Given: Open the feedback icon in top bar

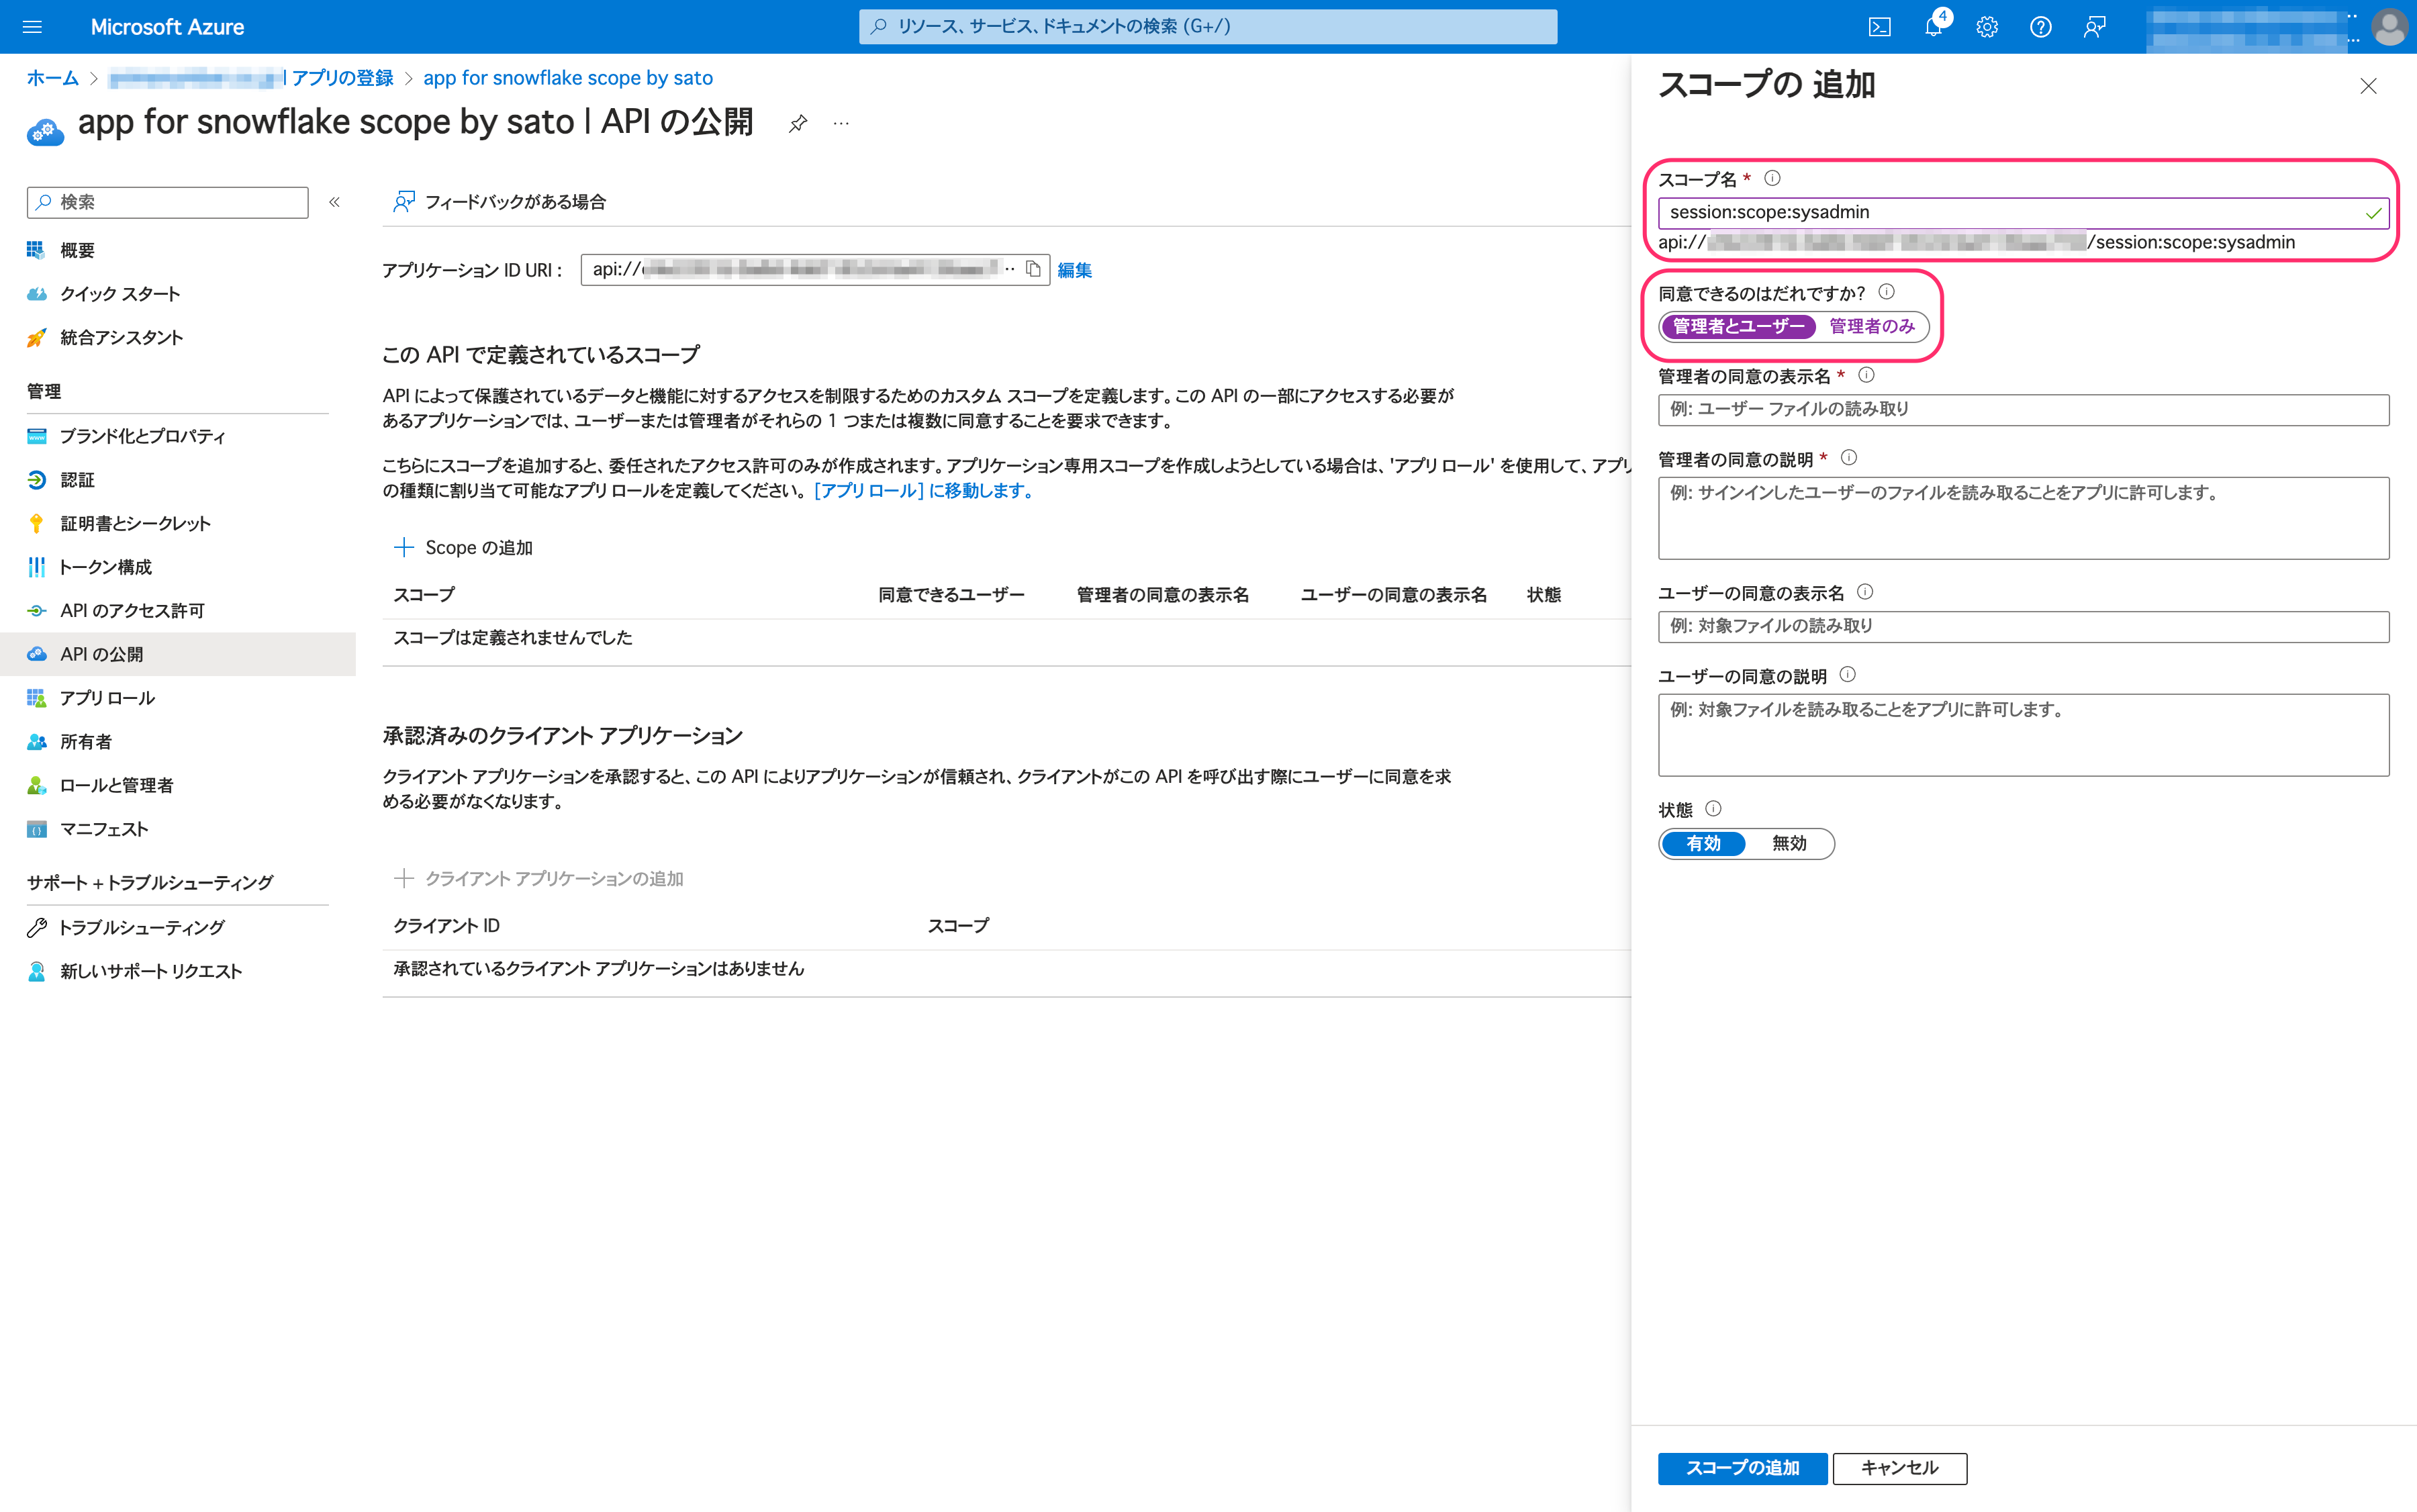Looking at the screenshot, I should 2094,27.
